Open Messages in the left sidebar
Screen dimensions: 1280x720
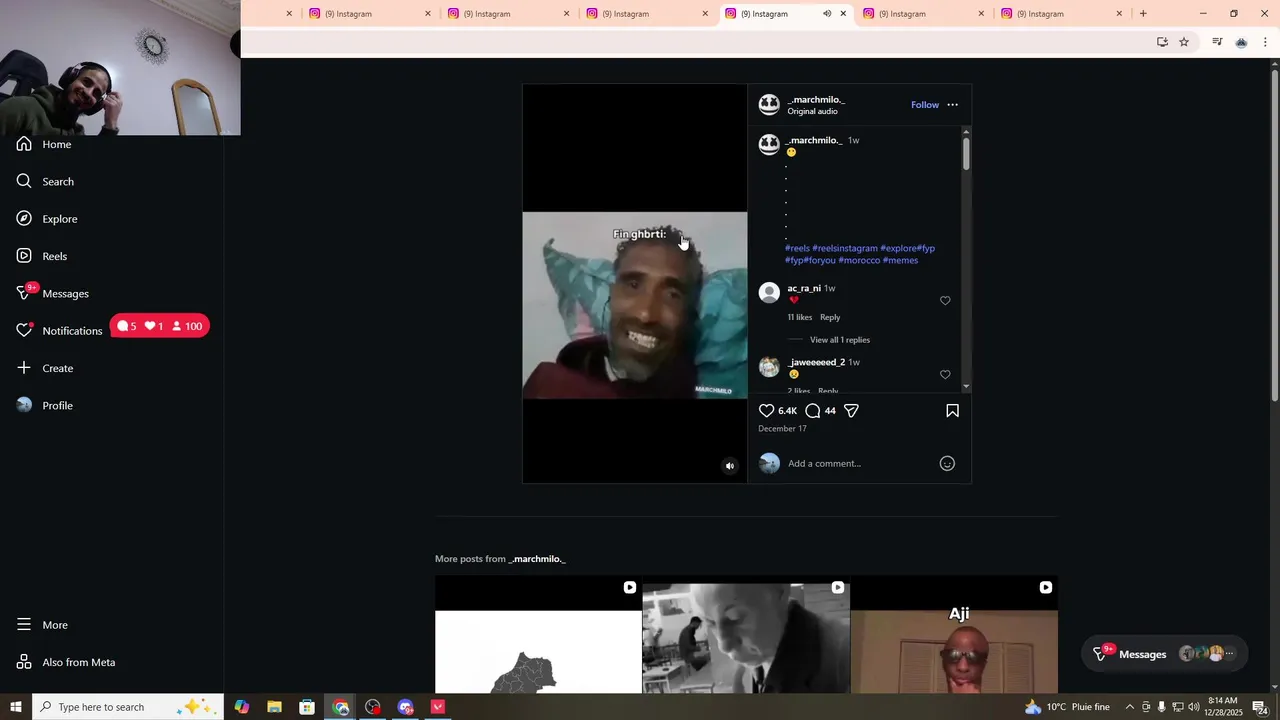coord(53,293)
